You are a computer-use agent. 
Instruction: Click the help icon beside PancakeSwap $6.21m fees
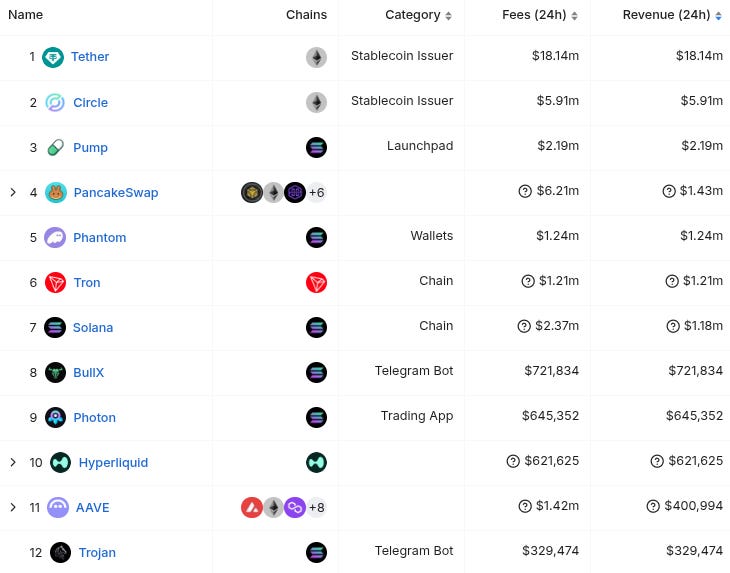(525, 191)
